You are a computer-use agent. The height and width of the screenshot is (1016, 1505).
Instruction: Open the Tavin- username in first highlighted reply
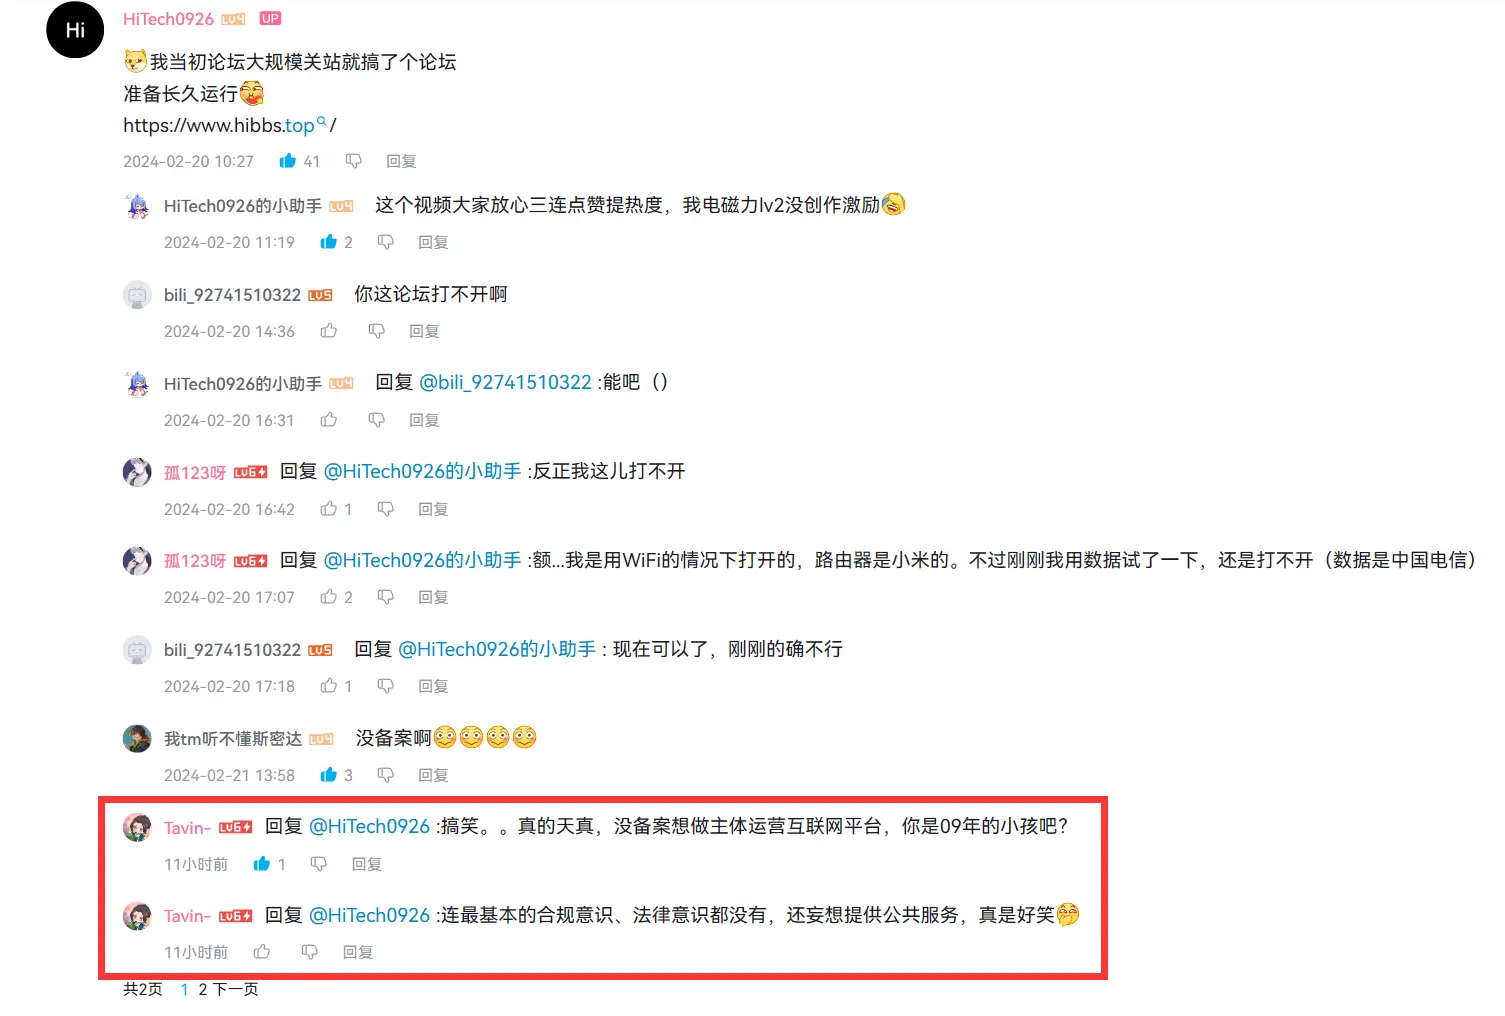tap(187, 827)
